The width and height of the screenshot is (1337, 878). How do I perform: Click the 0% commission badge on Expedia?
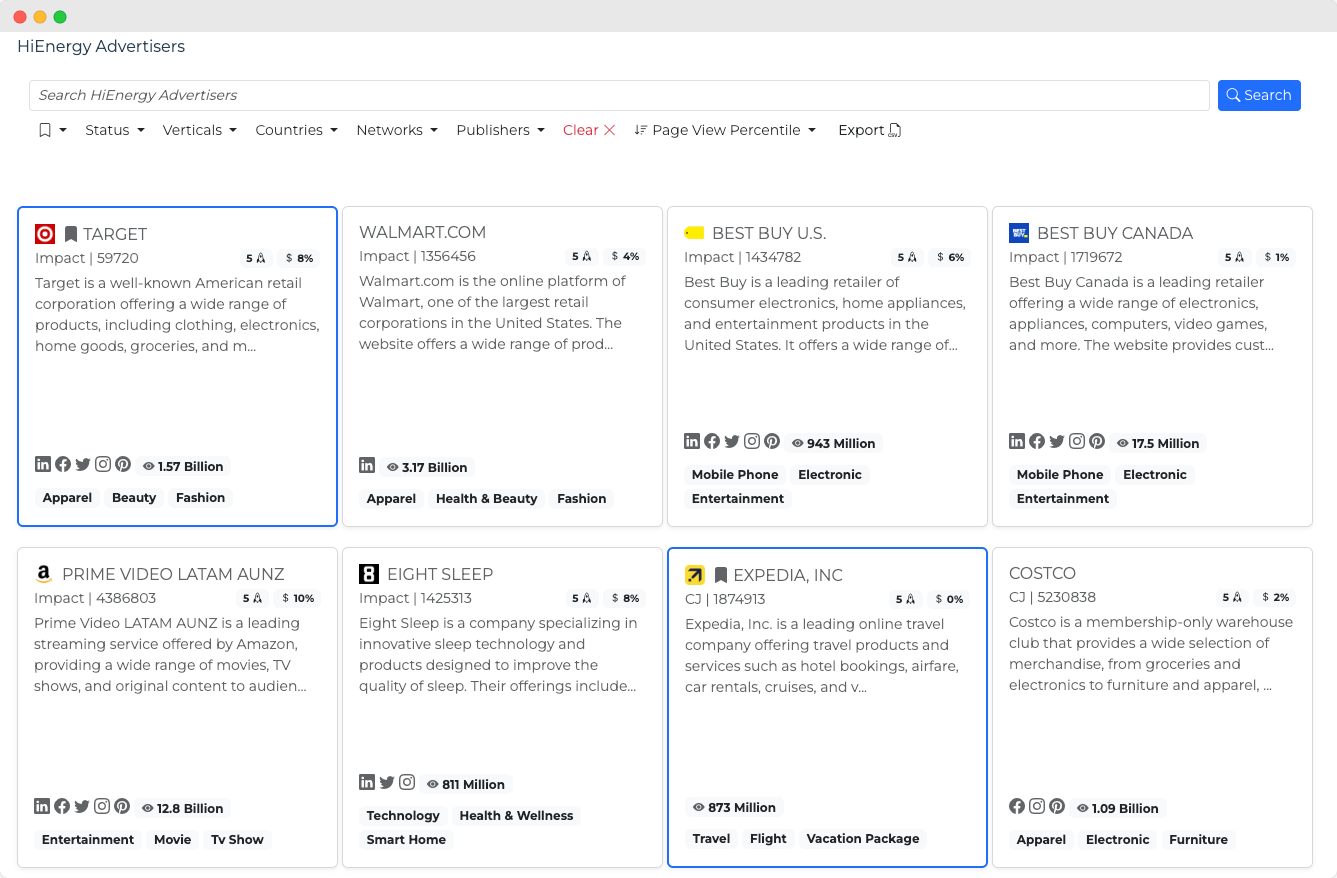(x=949, y=599)
